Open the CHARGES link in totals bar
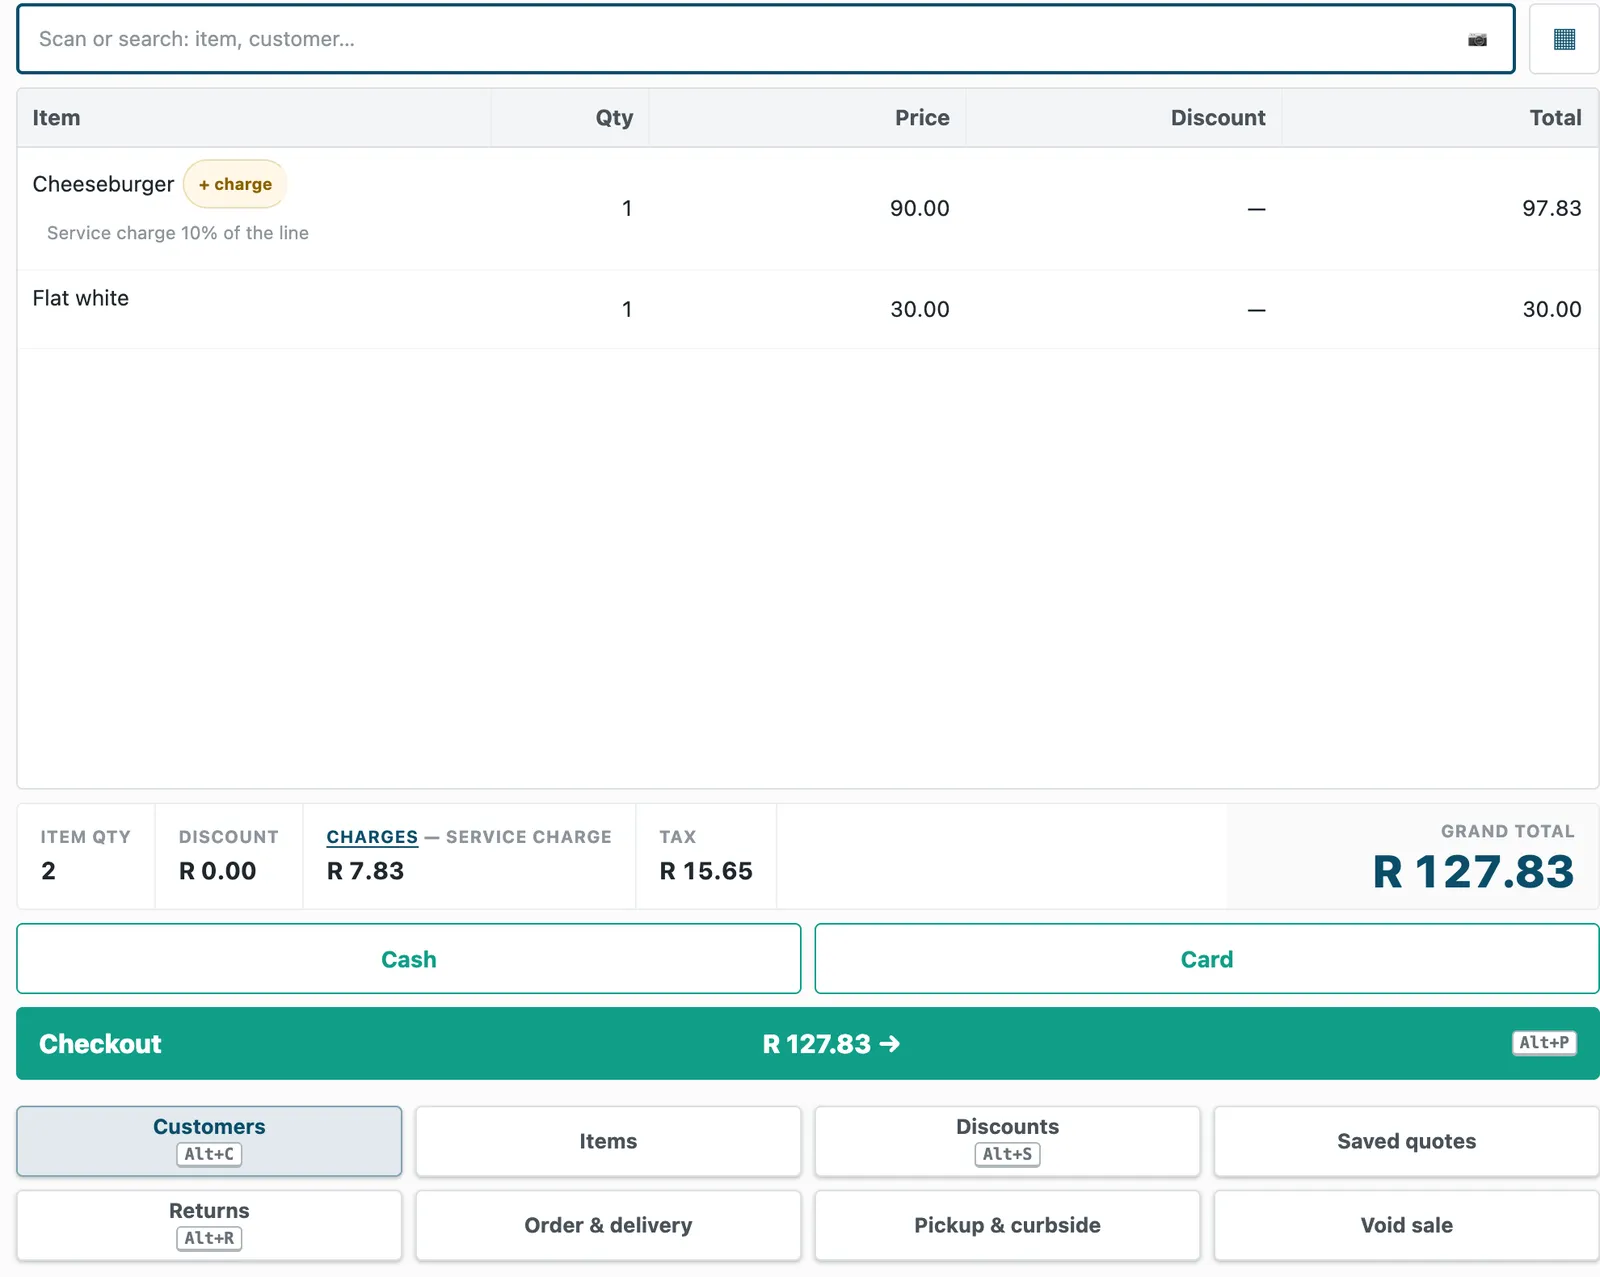Screen dimensions: 1600x1277 [372, 837]
